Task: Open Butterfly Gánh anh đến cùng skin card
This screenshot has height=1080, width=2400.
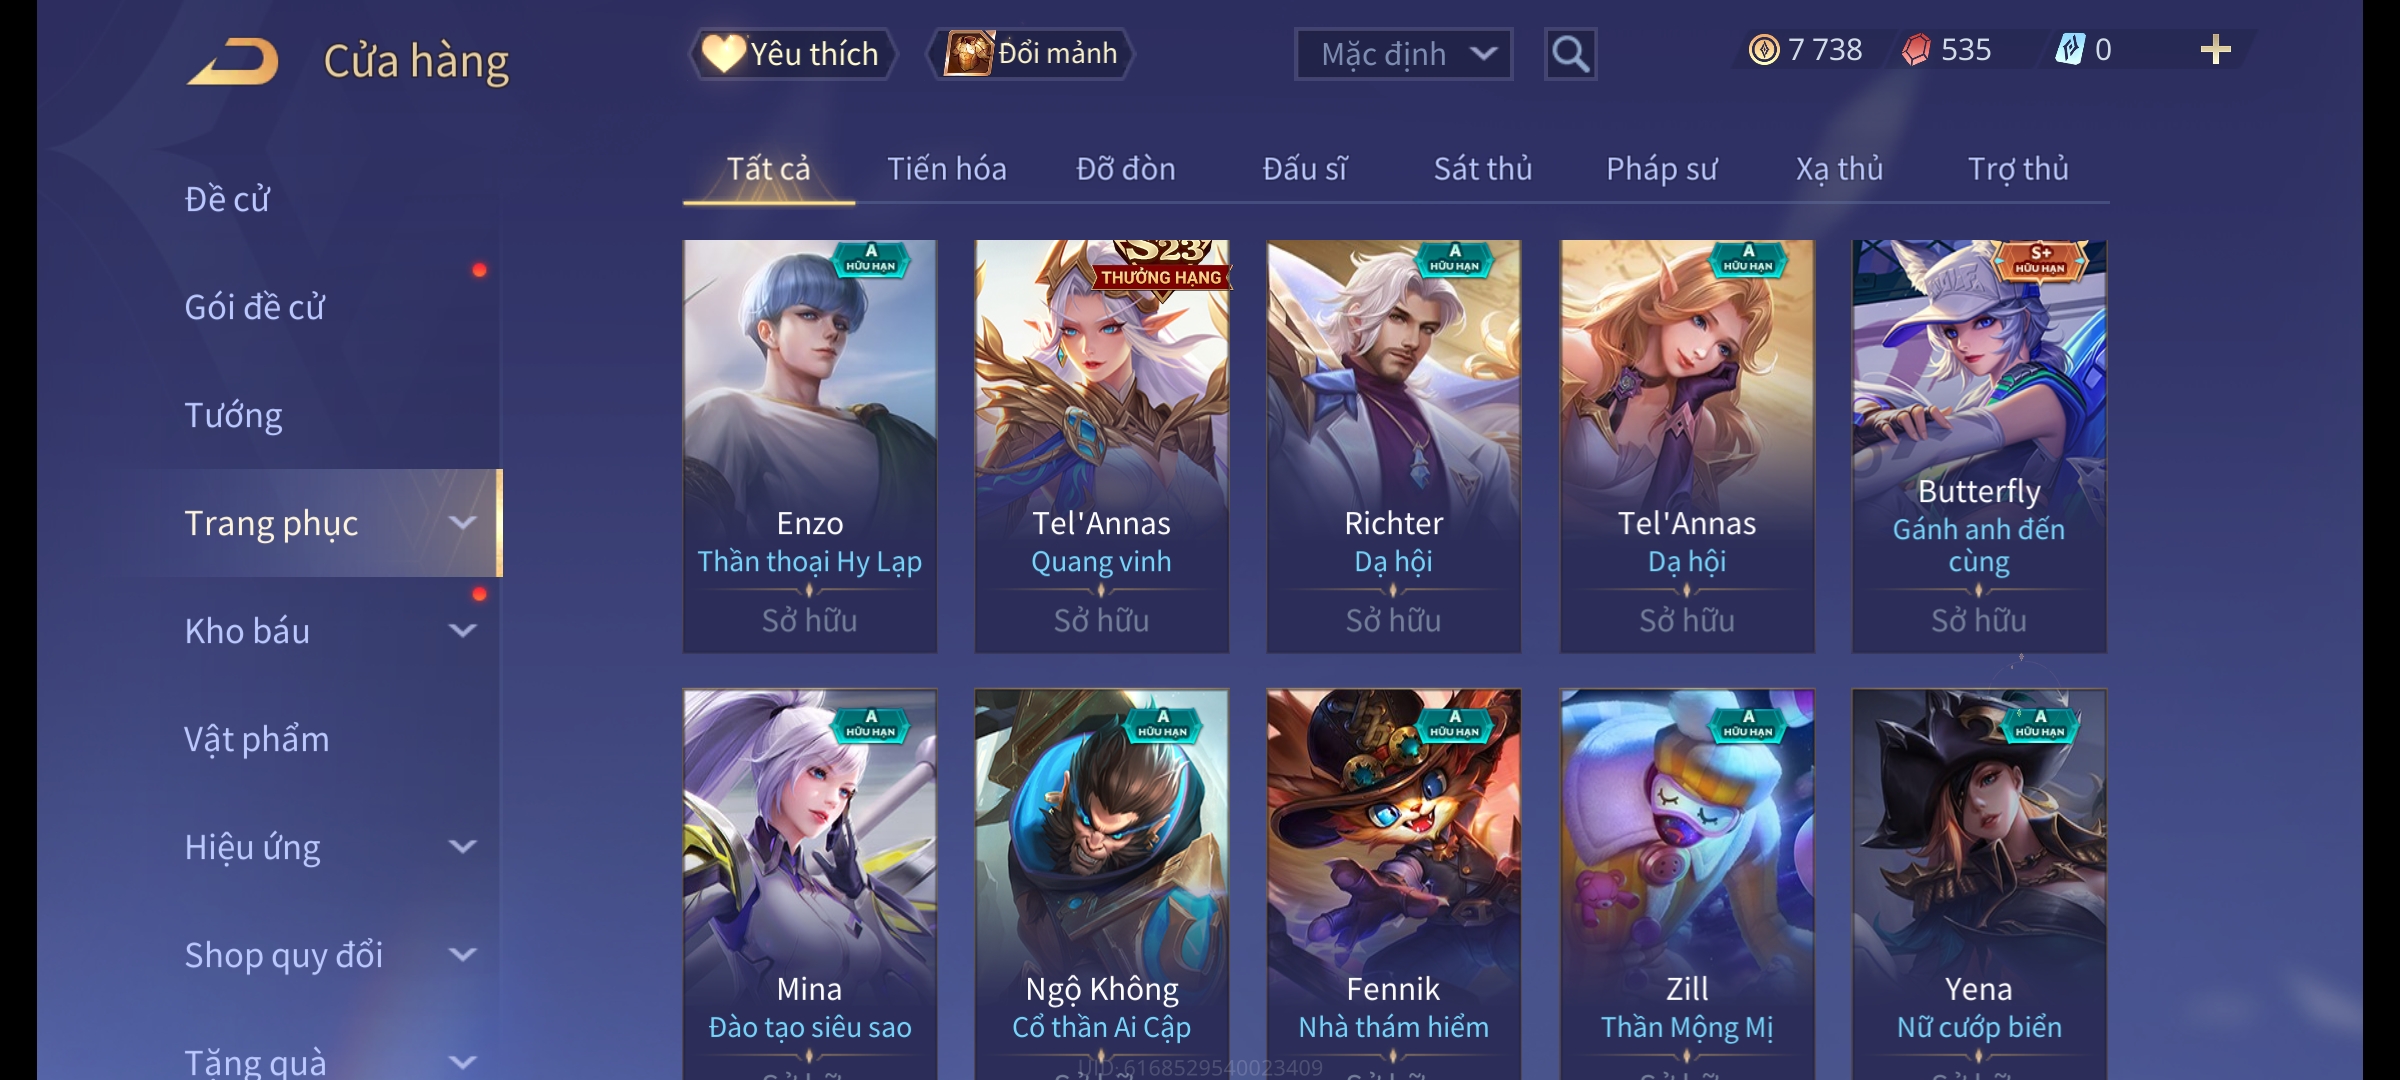Action: pos(1979,446)
